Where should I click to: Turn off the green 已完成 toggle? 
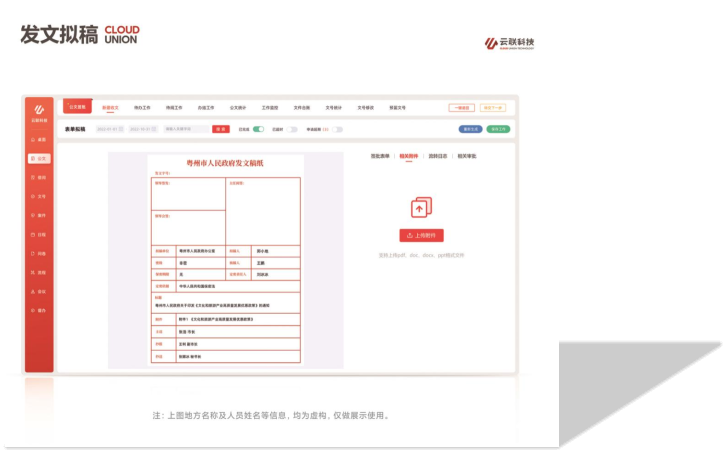258,129
